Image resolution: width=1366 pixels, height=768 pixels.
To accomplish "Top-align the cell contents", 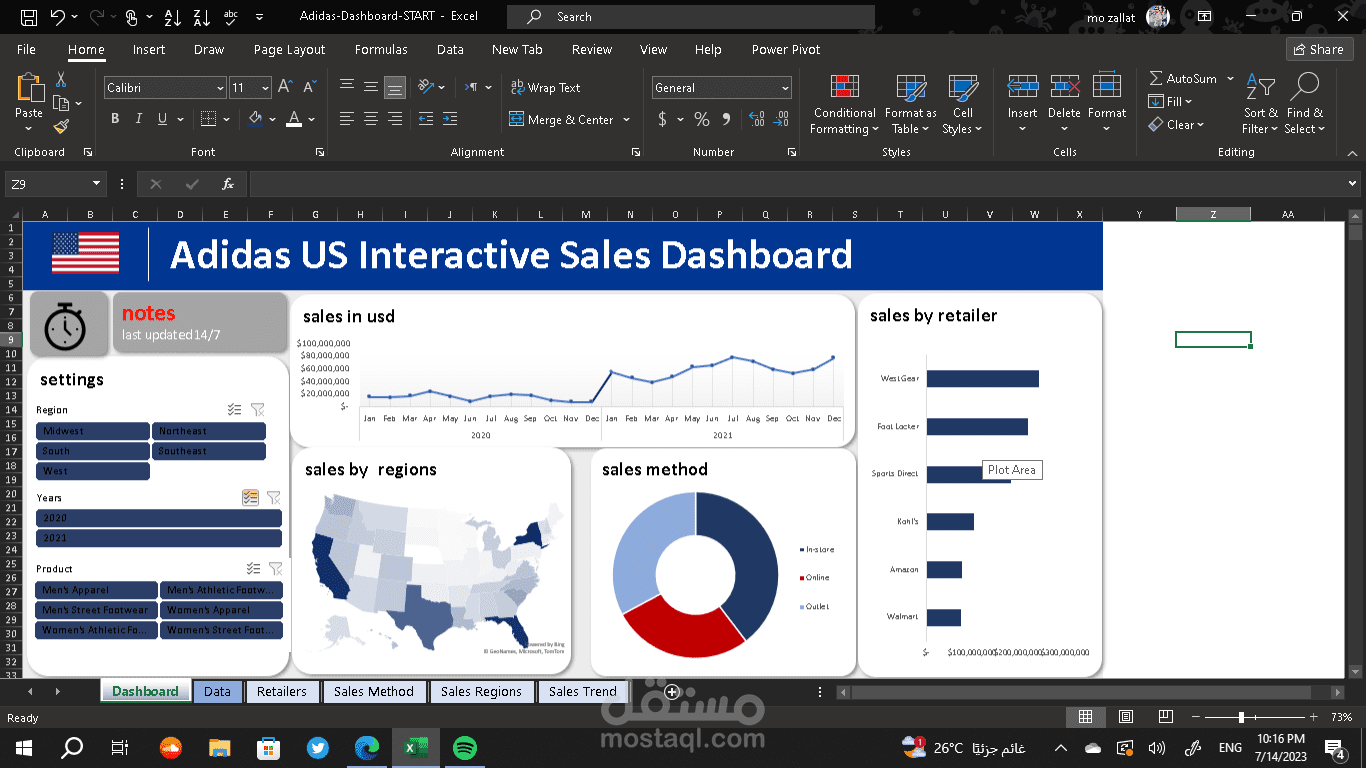I will (347, 87).
